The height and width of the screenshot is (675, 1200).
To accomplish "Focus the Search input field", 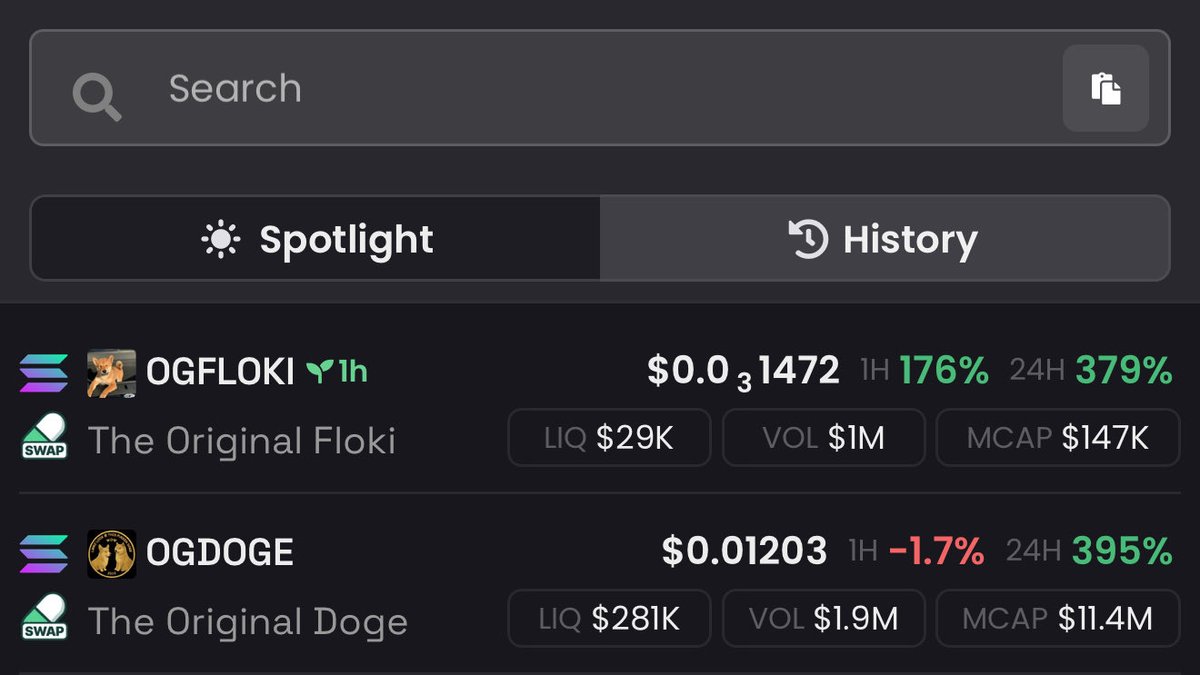I will pos(600,88).
